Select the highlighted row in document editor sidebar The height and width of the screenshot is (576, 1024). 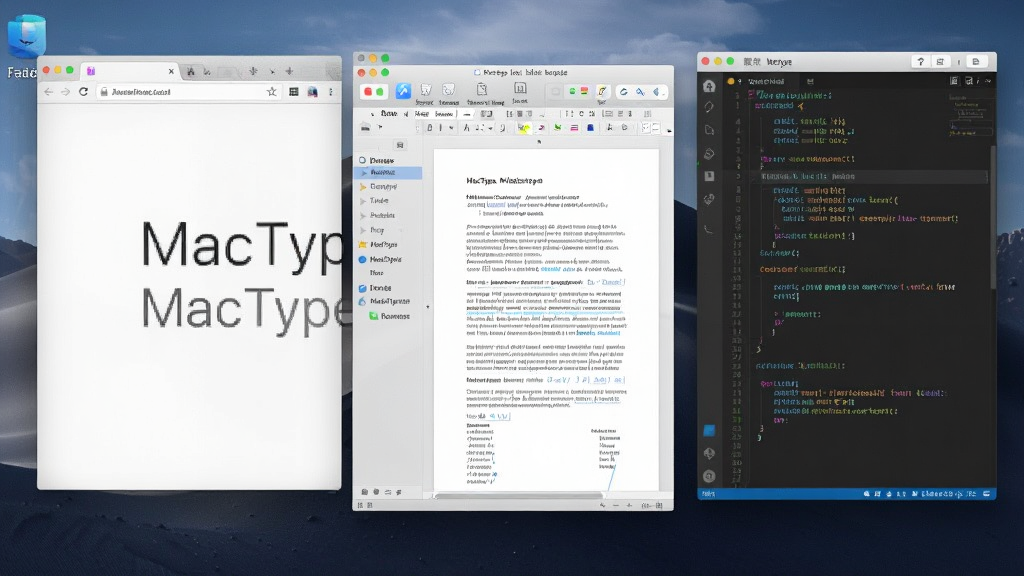click(x=388, y=172)
